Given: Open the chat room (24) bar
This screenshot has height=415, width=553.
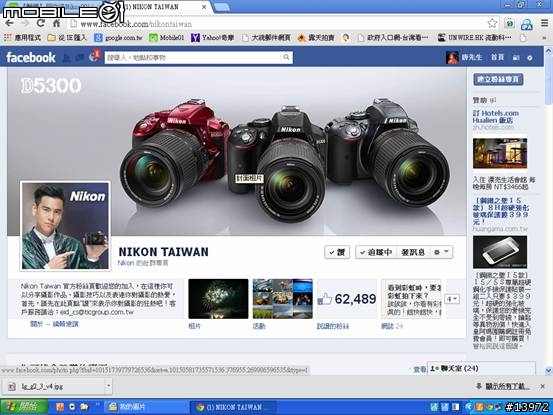Looking at the screenshot, I should click(x=481, y=368).
